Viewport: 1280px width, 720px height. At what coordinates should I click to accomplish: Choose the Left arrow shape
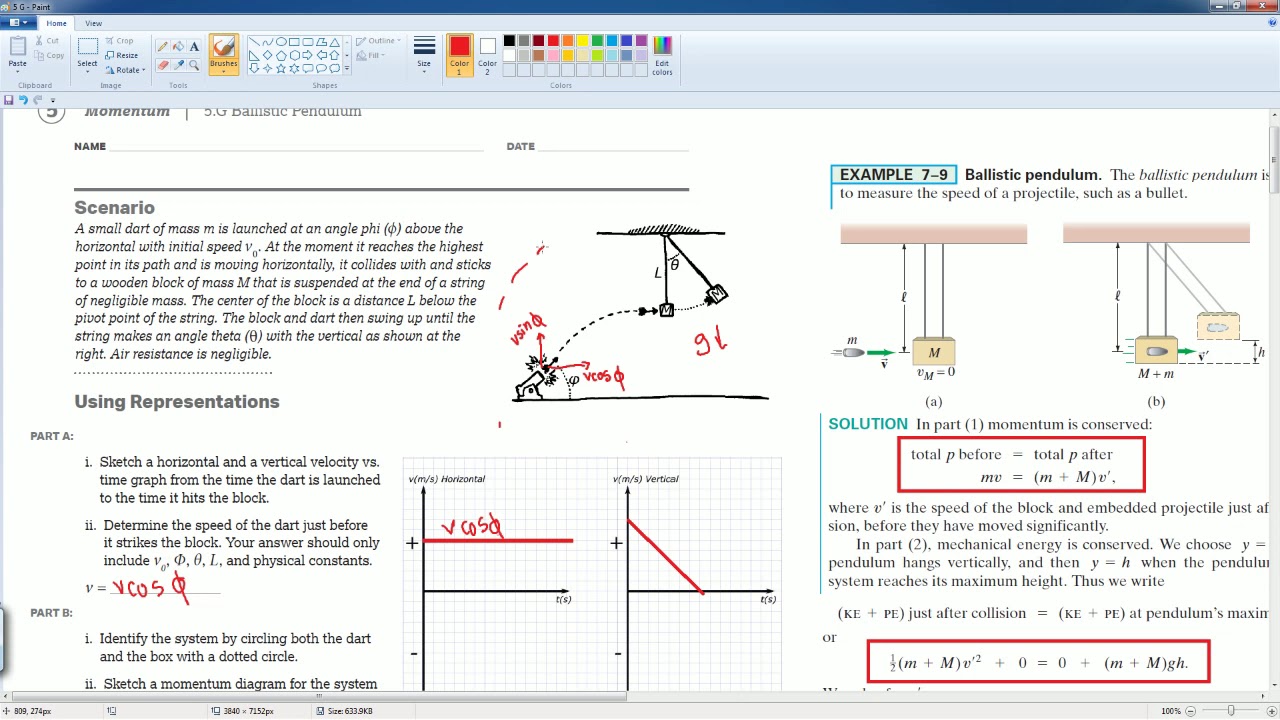[x=321, y=55]
